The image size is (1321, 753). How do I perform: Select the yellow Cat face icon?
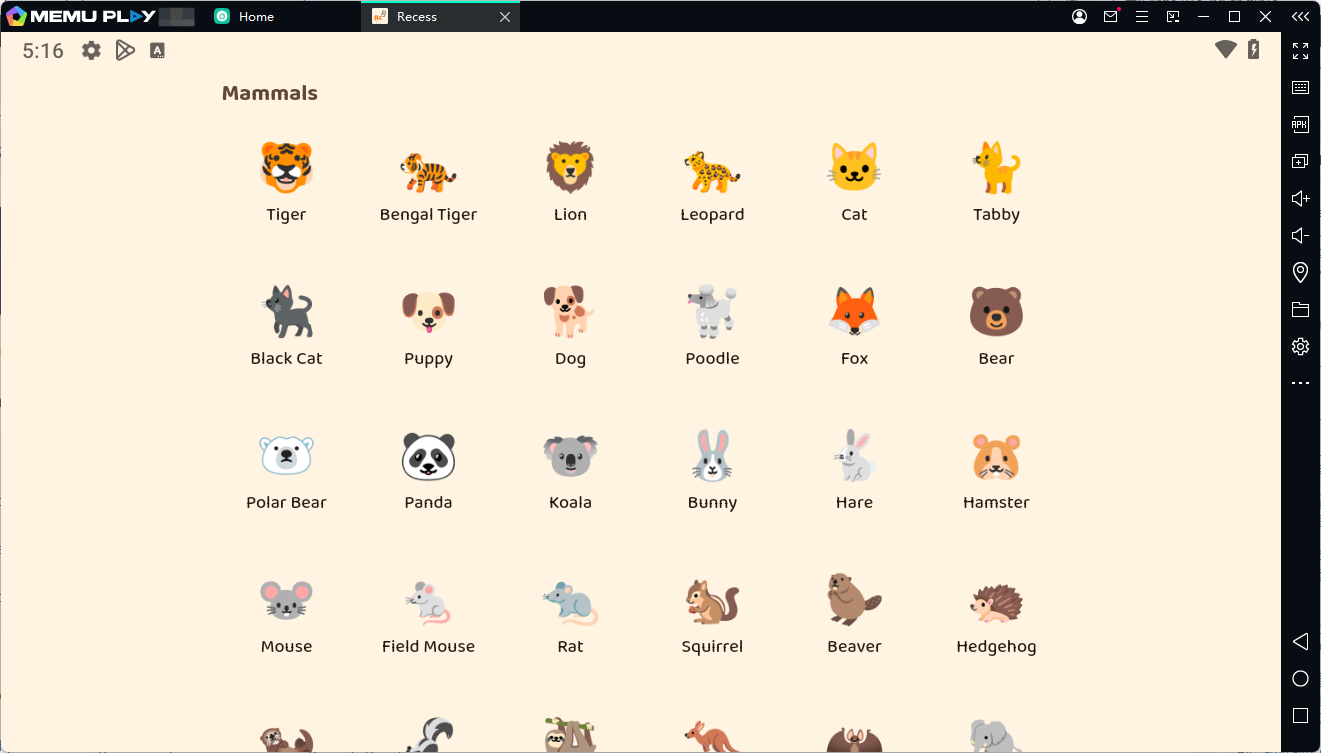pyautogui.click(x=854, y=167)
